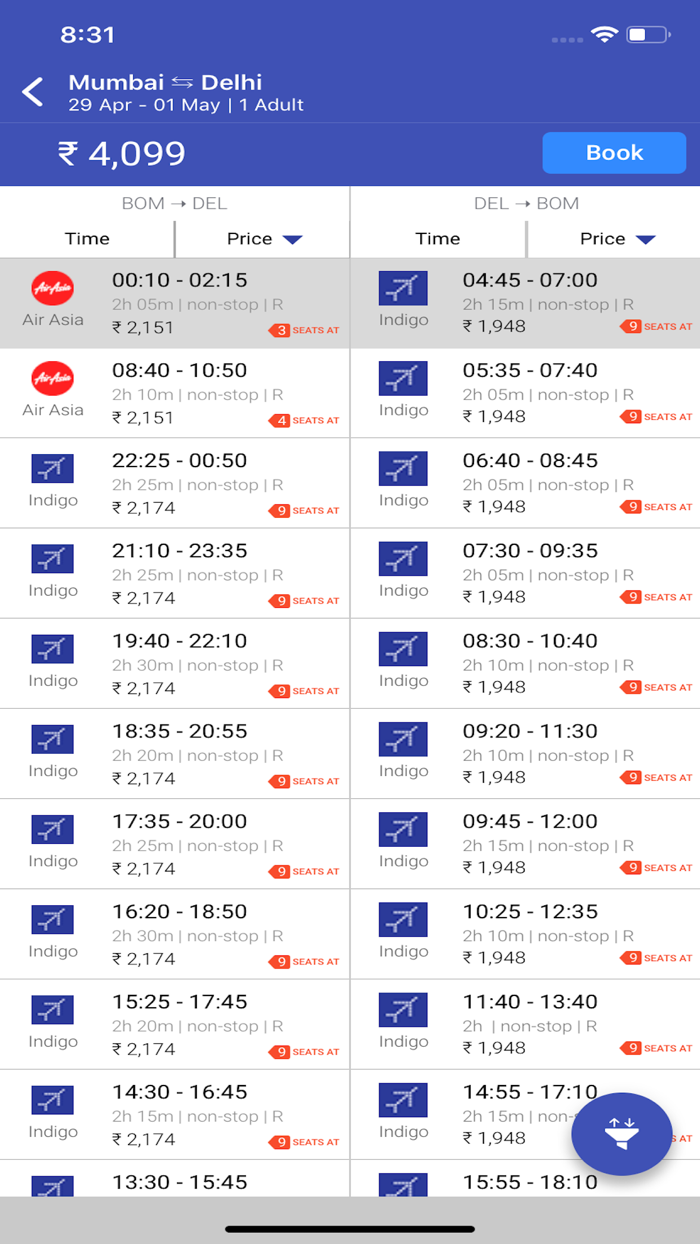Click the battery indicator in the status bar
The height and width of the screenshot is (1244, 700).
(645, 33)
